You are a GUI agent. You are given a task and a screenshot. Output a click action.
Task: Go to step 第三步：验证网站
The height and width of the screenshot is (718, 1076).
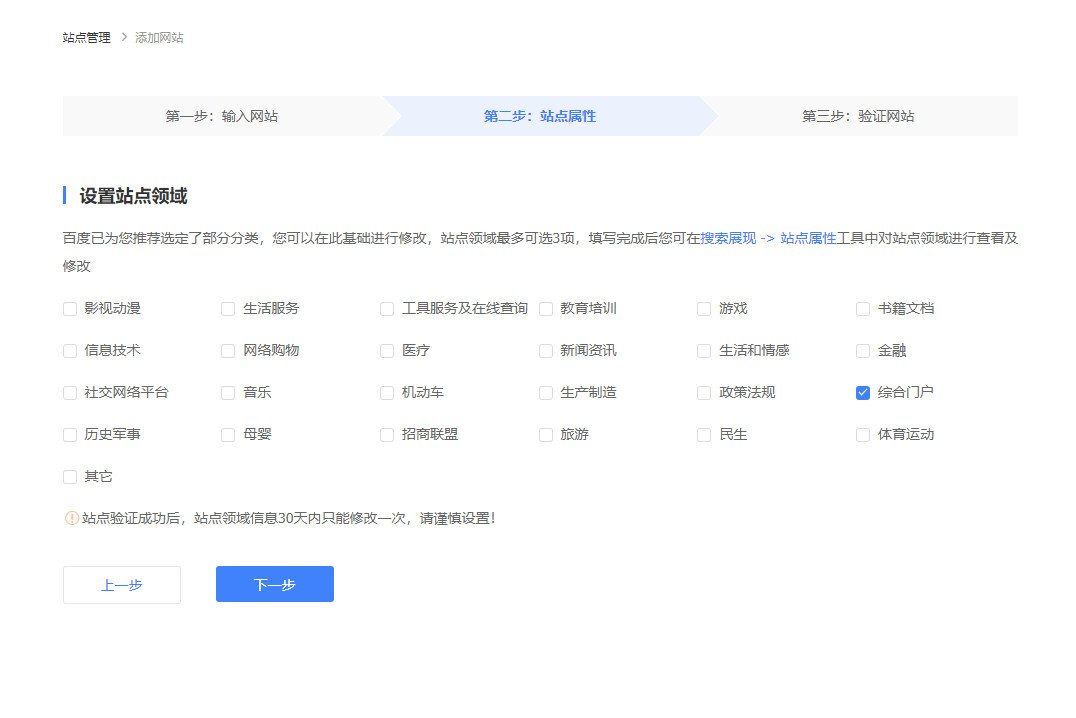pyautogui.click(x=858, y=116)
